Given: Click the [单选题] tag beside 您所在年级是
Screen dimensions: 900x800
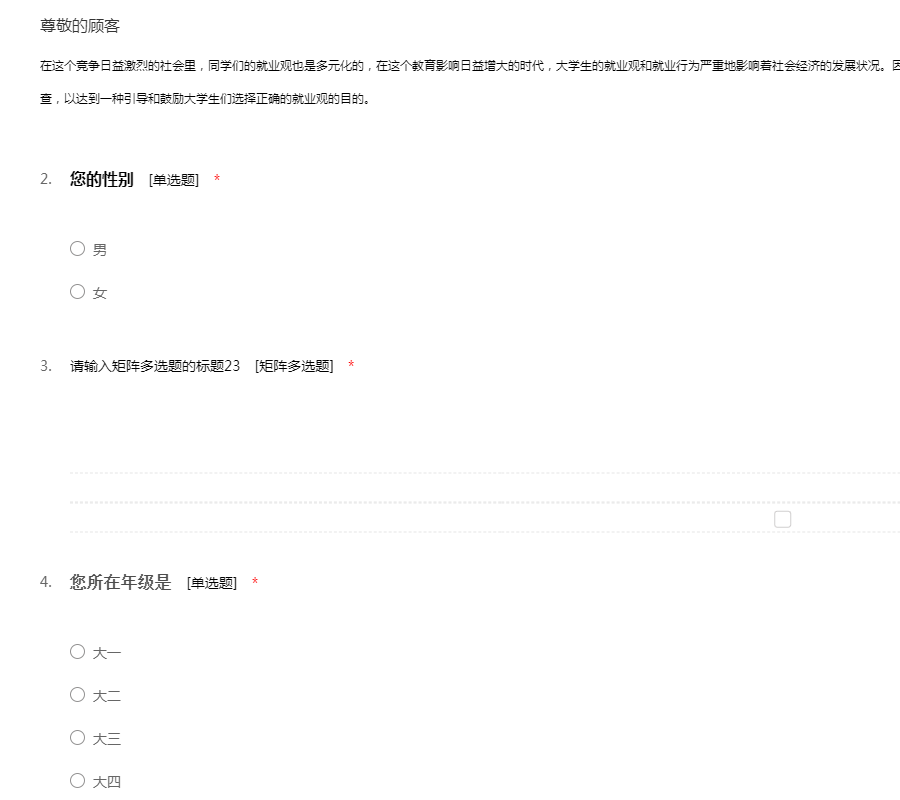Looking at the screenshot, I should click(x=212, y=583).
